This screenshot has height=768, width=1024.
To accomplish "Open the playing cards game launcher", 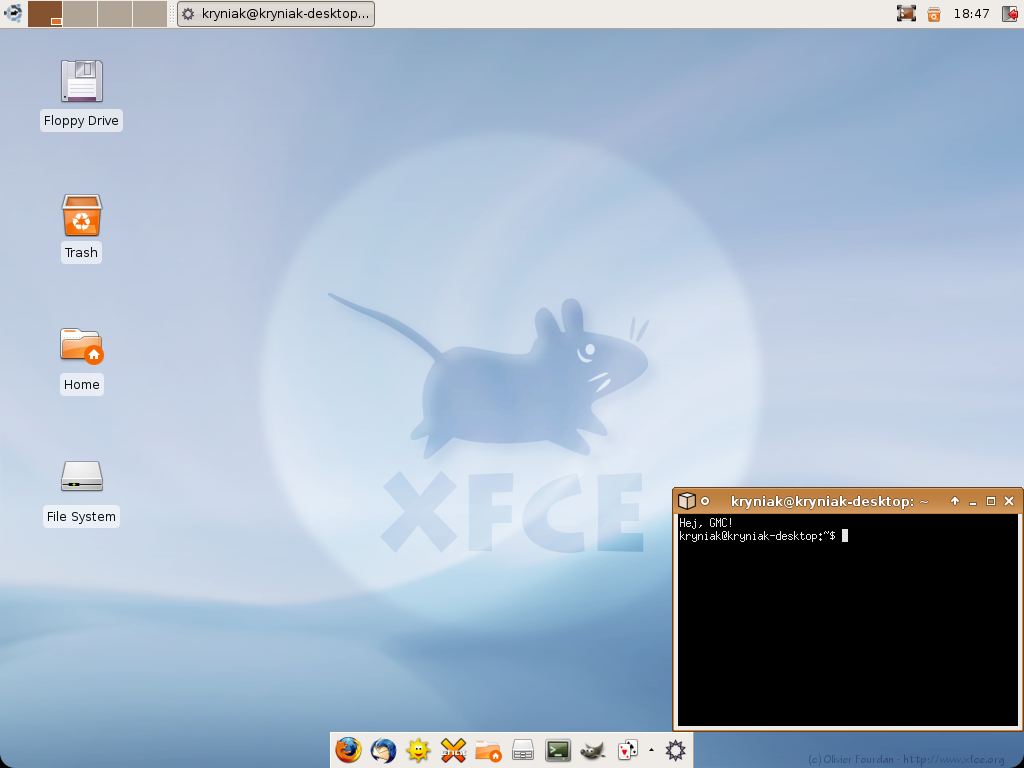I will (627, 750).
